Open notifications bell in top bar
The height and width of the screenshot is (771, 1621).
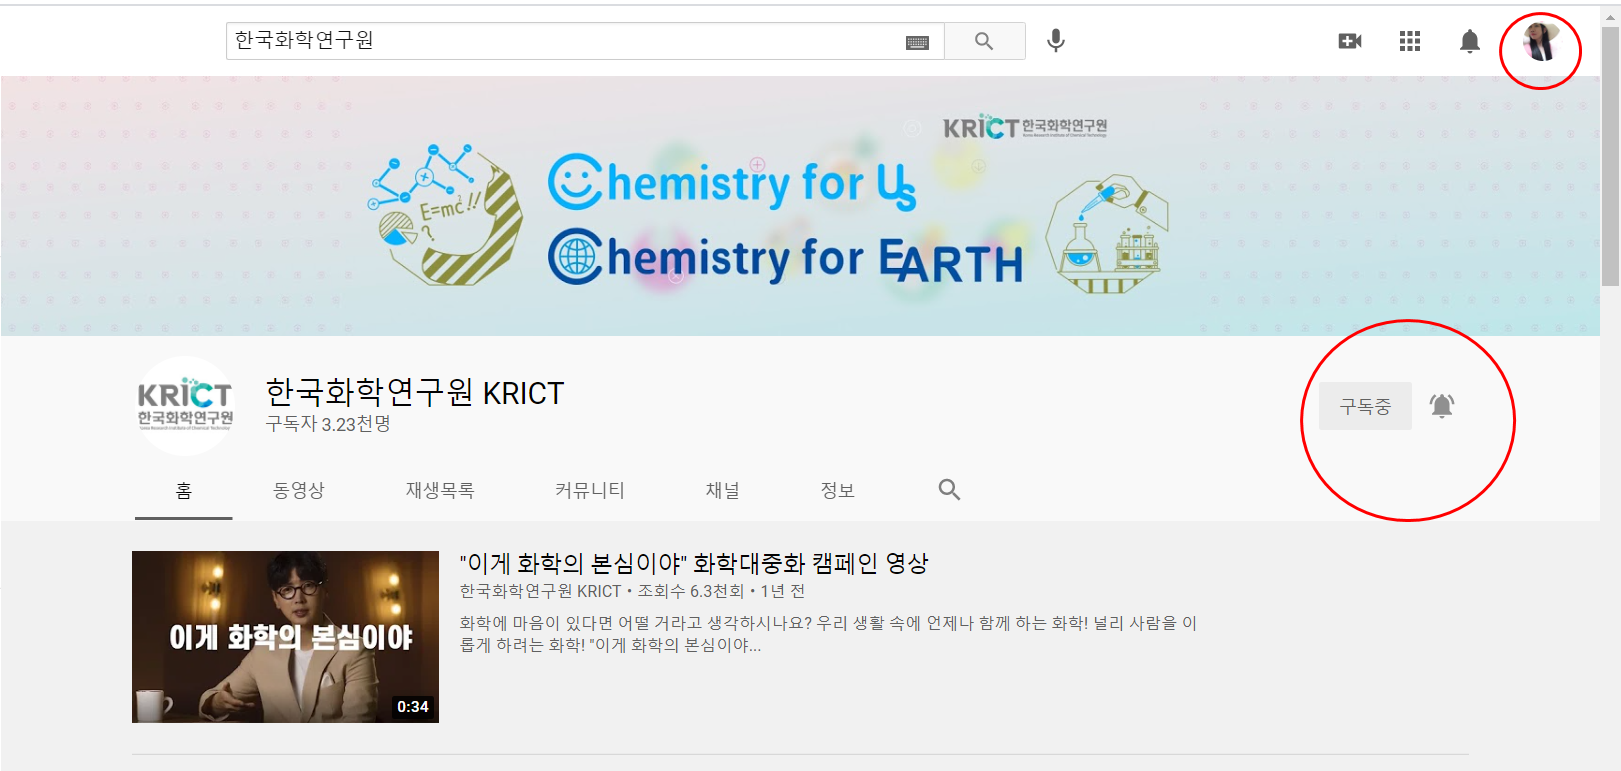click(1469, 41)
